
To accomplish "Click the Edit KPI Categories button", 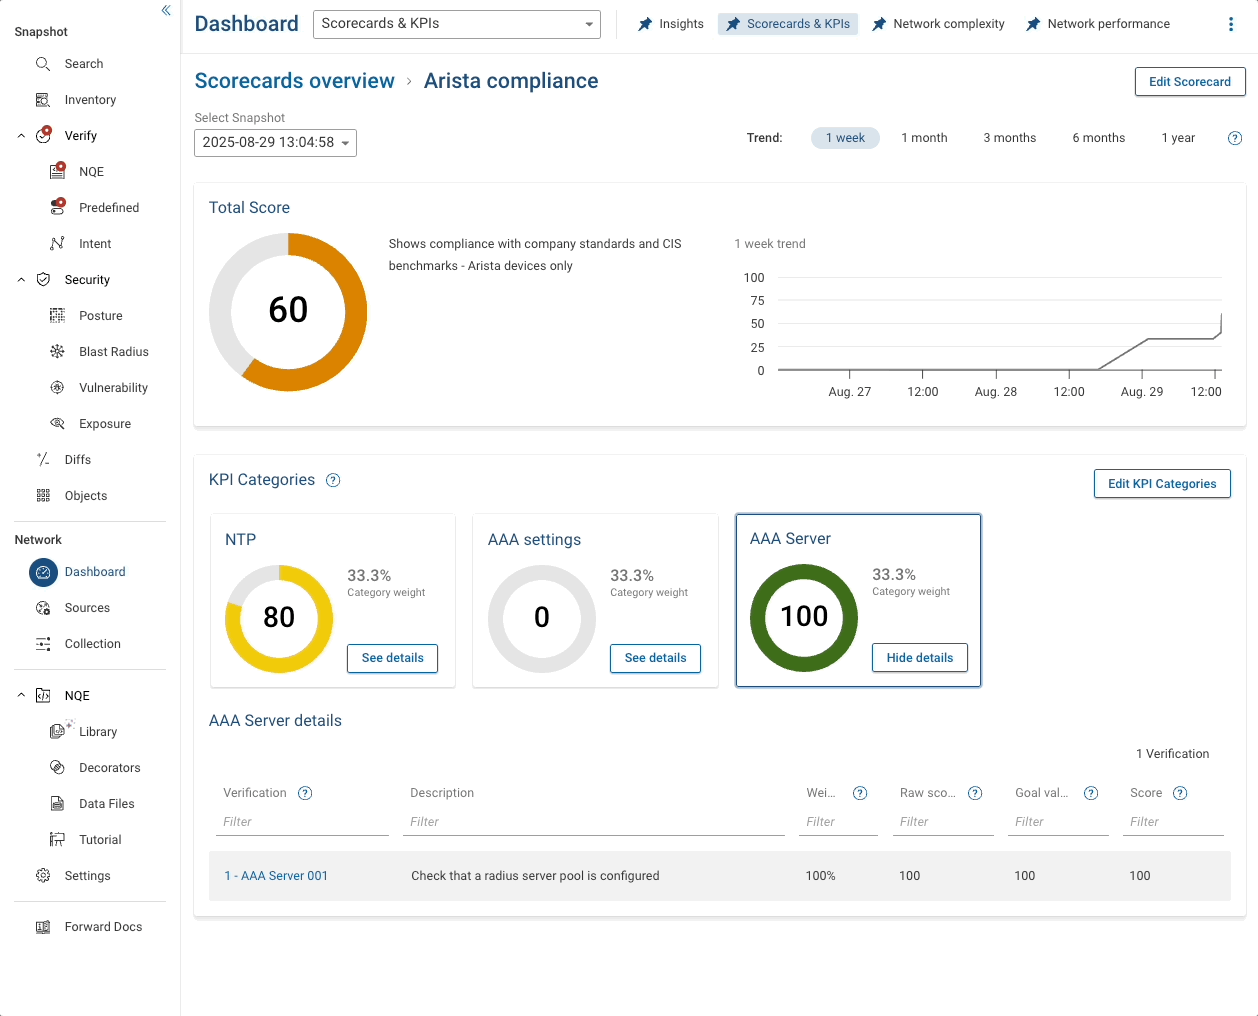I will (1162, 484).
